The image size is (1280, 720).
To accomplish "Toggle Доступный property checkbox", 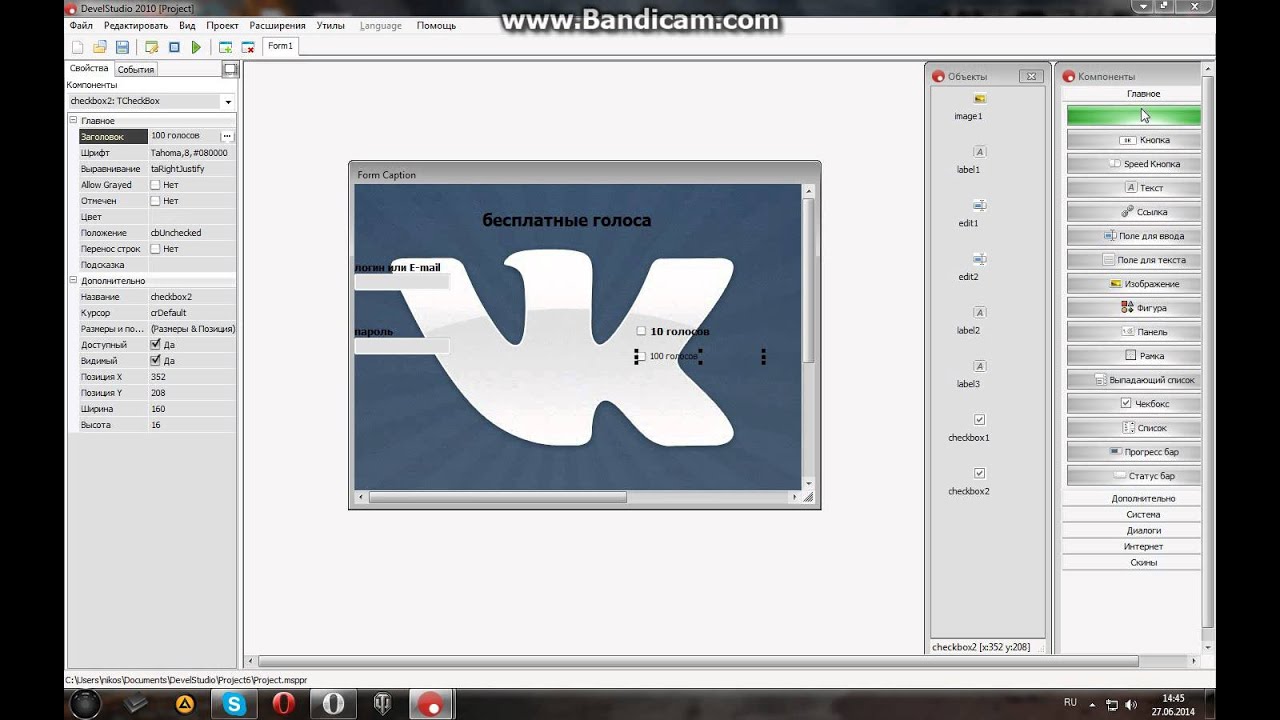I will pos(155,345).
